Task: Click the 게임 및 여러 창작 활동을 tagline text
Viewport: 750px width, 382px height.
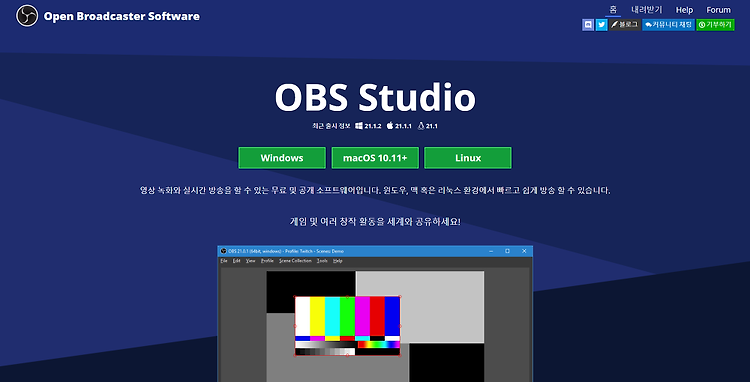Action: click(375, 221)
